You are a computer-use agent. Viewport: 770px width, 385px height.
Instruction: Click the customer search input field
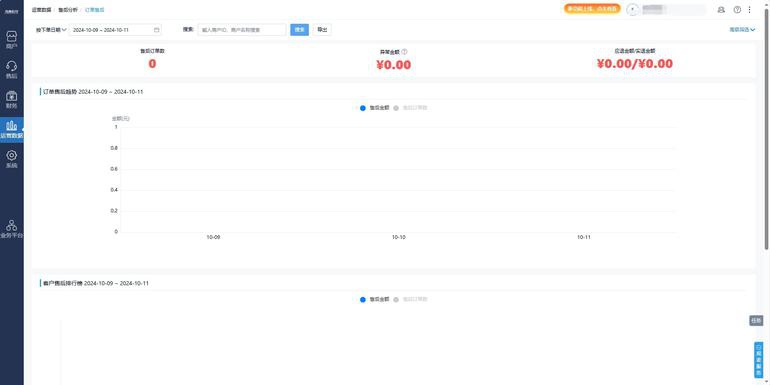point(242,30)
